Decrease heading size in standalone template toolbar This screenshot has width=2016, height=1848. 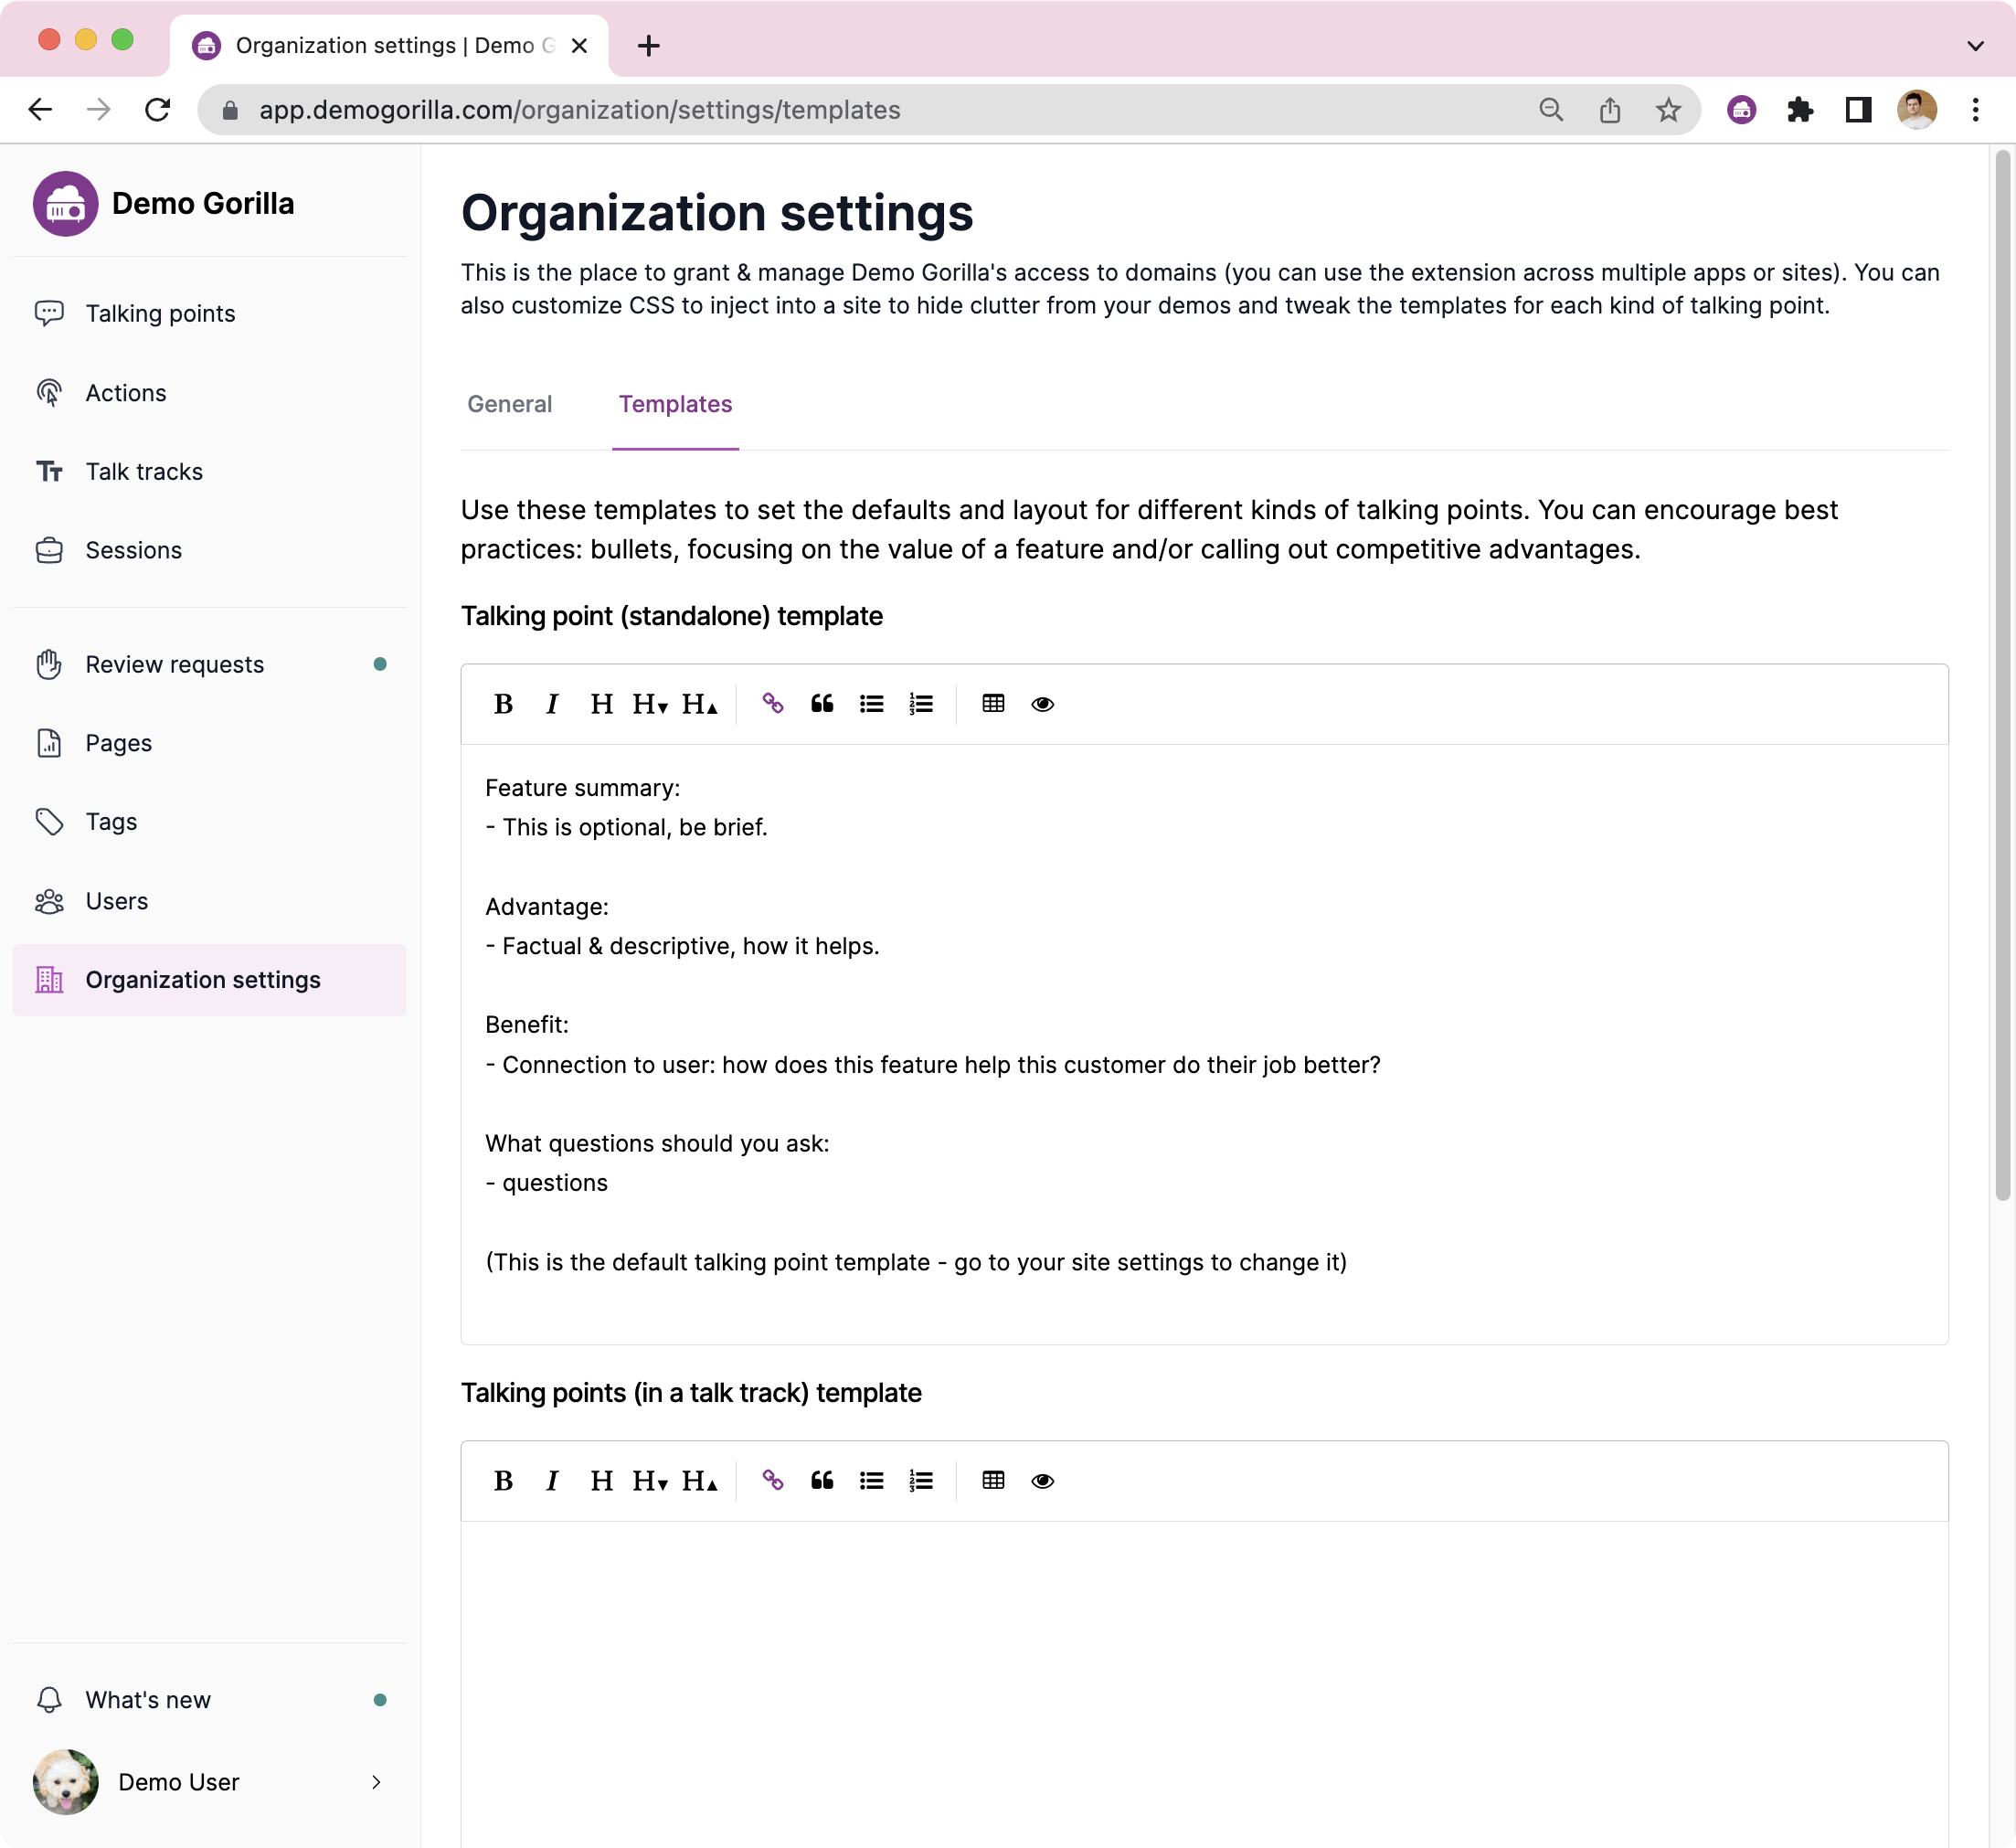(650, 704)
